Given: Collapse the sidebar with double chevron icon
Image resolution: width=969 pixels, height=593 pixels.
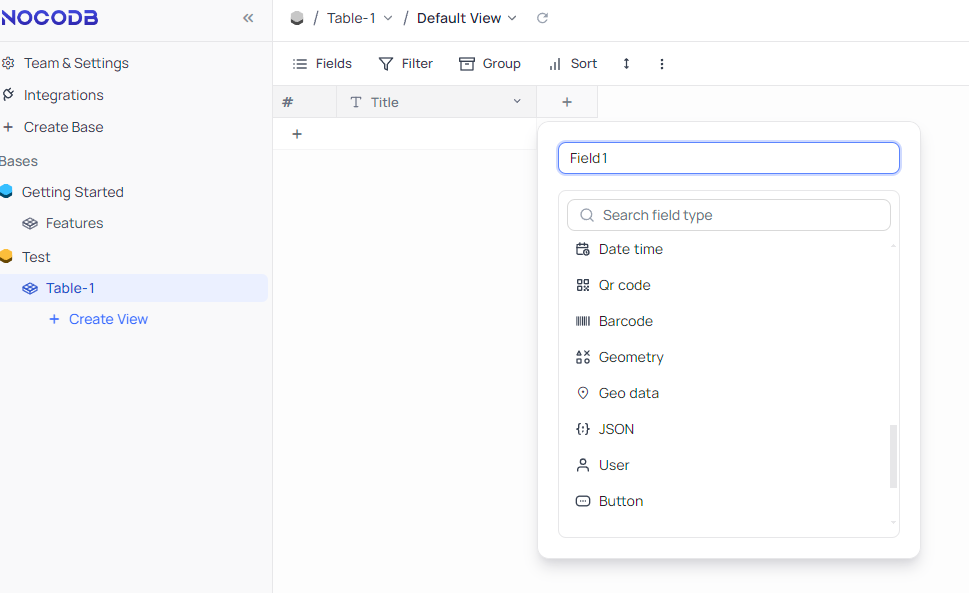Looking at the screenshot, I should coord(248,18).
